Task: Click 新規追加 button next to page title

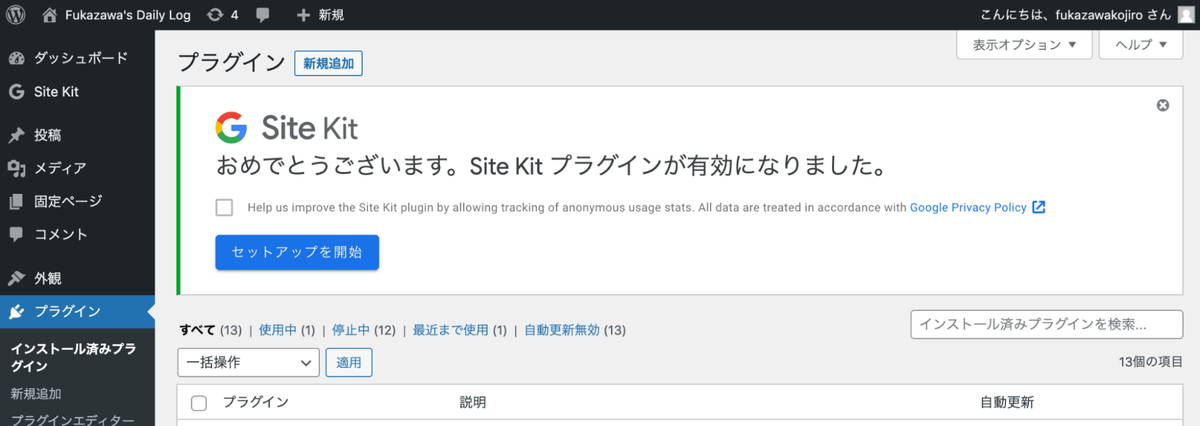Action: coord(328,63)
